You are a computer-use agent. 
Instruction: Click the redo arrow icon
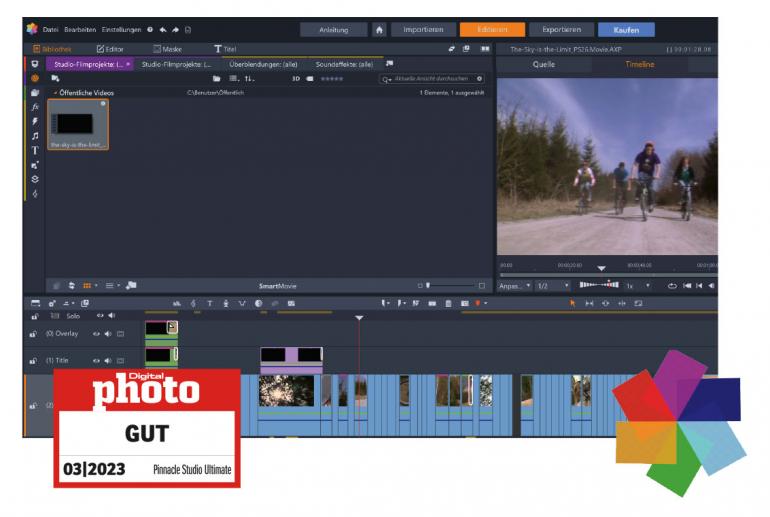pyautogui.click(x=175, y=29)
